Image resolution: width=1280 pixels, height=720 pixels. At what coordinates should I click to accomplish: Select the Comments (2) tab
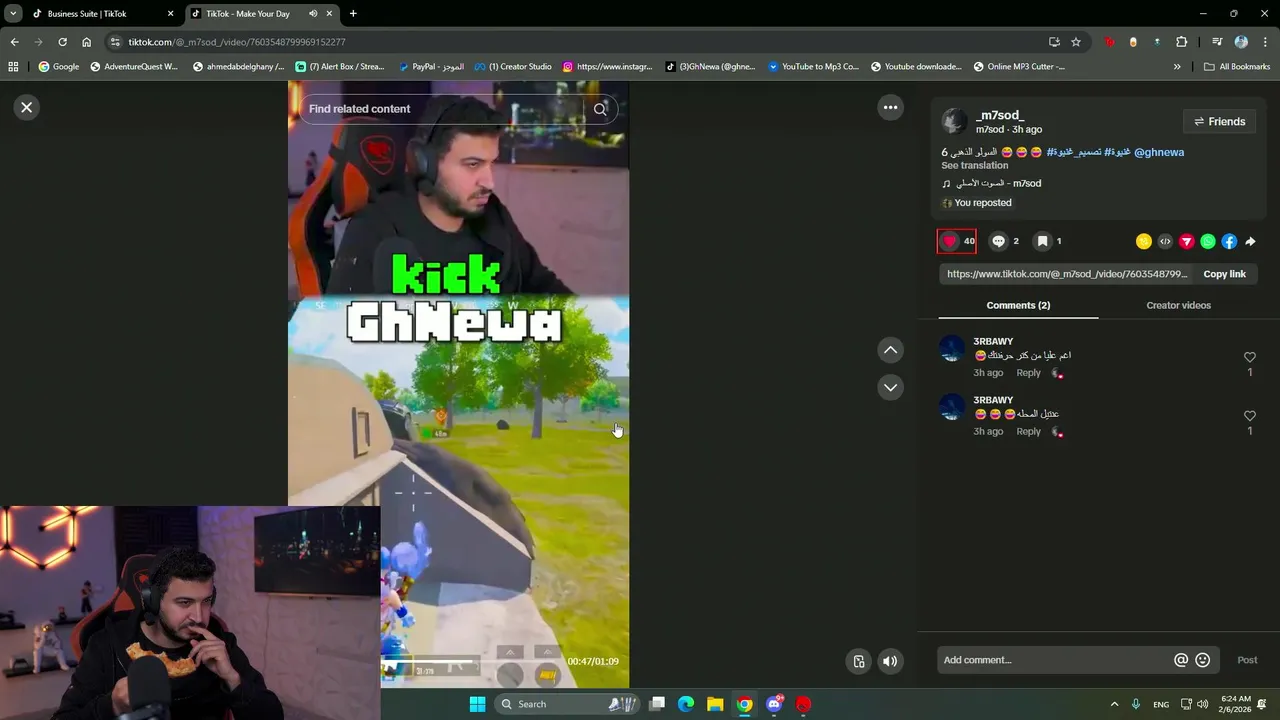(1018, 305)
